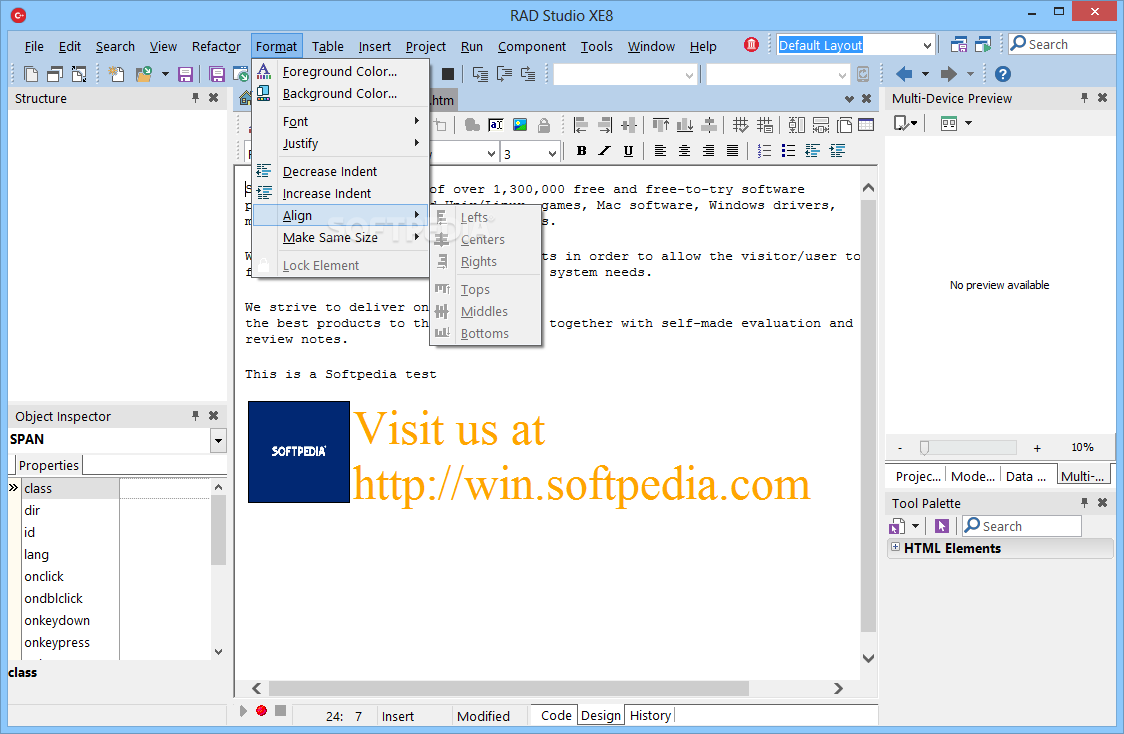
Task: Click the red circular icon beside Help menu
Action: pos(751,44)
